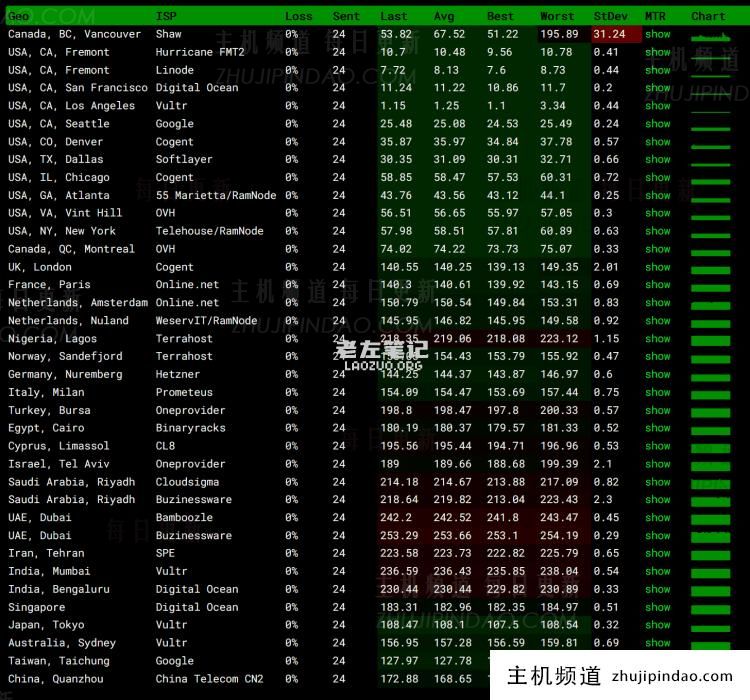This screenshot has height=700, width=750.
Task: Click the chart bar for Vancouver Shaw
Action: tap(711, 35)
